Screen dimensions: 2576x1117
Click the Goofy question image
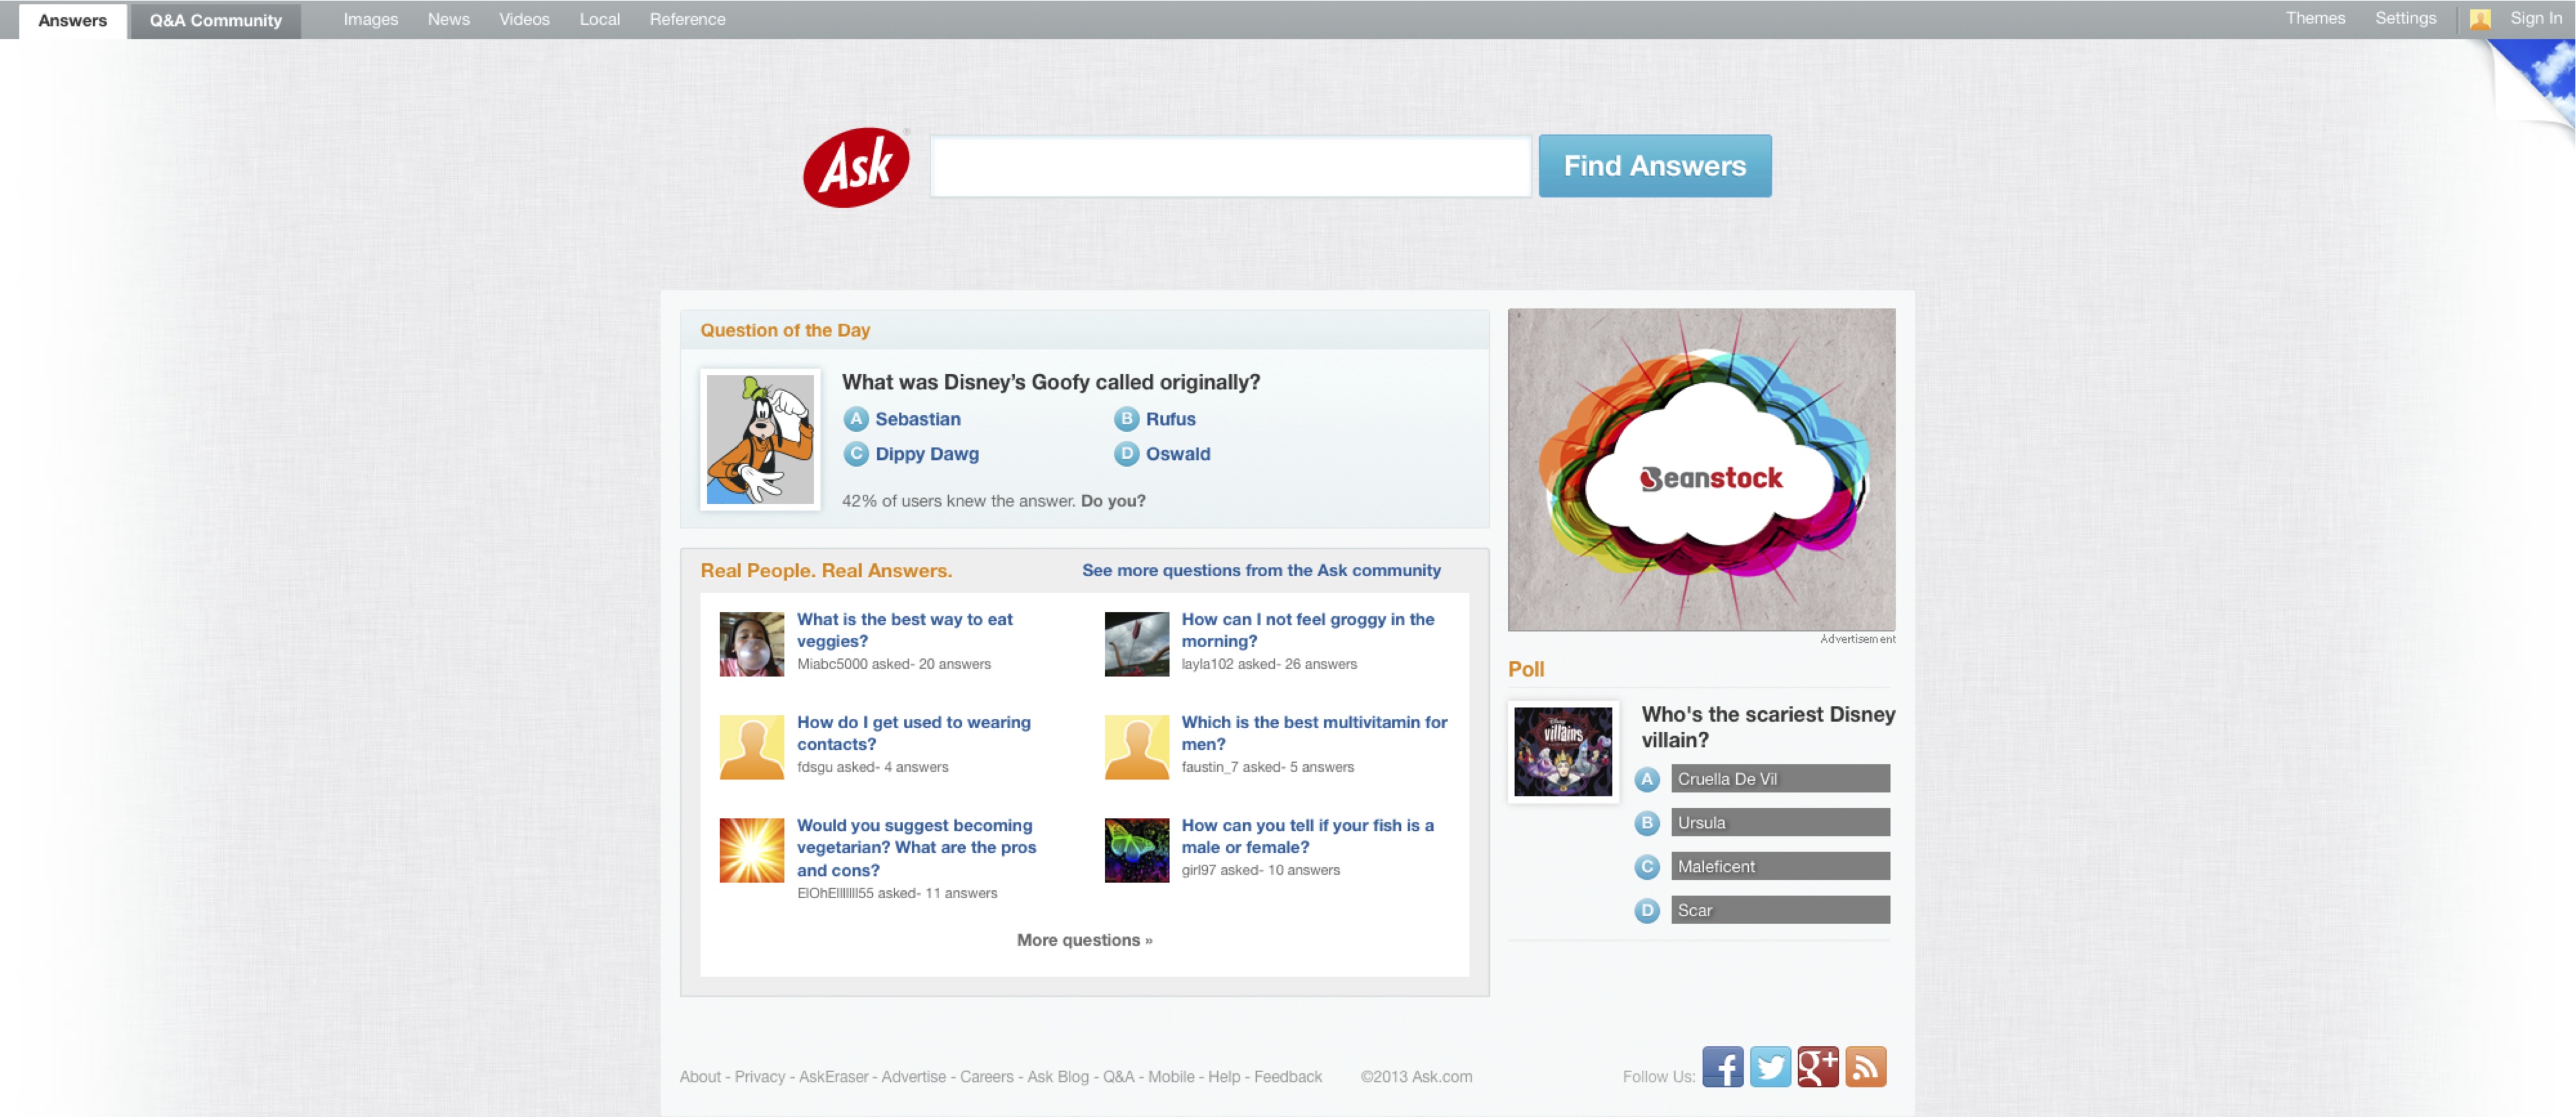pos(760,439)
